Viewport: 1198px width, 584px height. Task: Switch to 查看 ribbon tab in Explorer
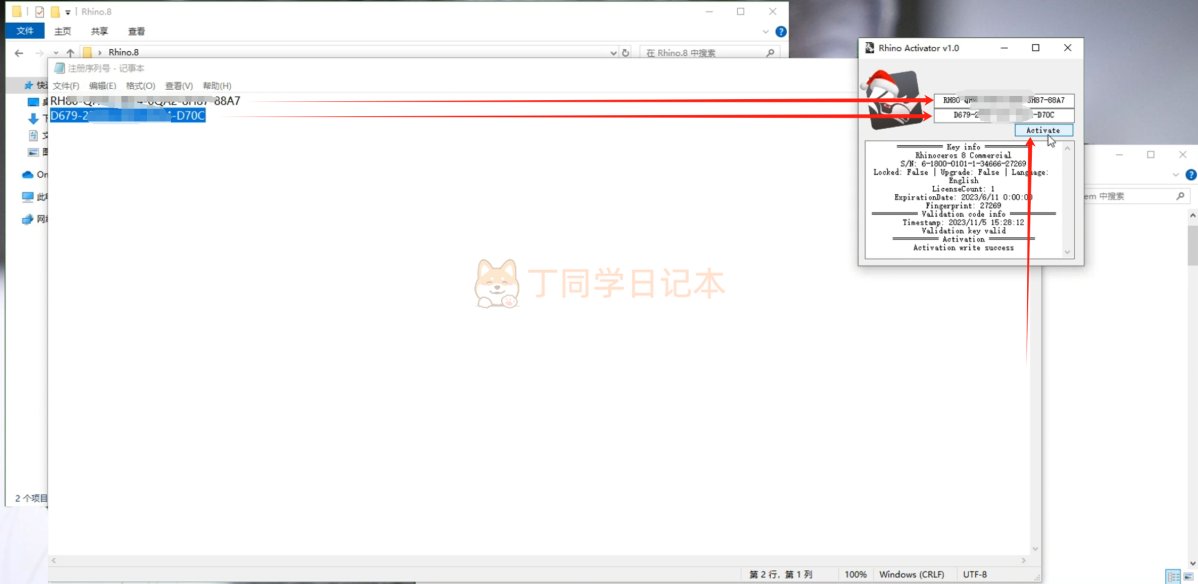[137, 31]
